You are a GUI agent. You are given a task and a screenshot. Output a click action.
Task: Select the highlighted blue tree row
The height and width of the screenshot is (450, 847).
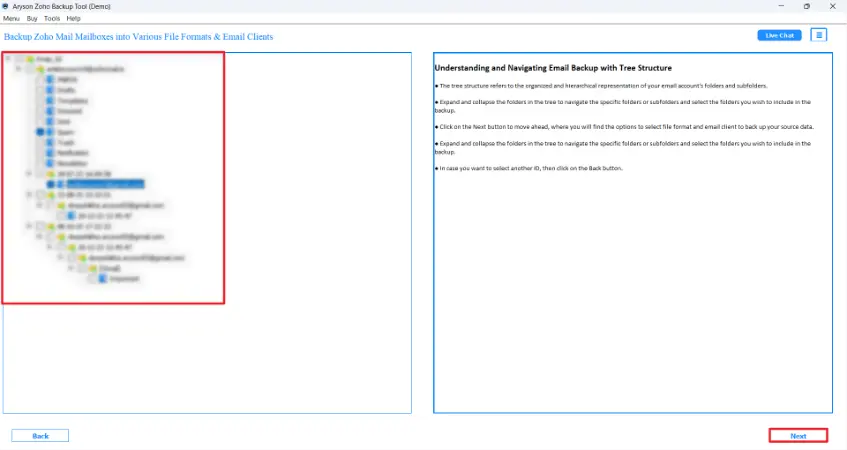coord(105,184)
